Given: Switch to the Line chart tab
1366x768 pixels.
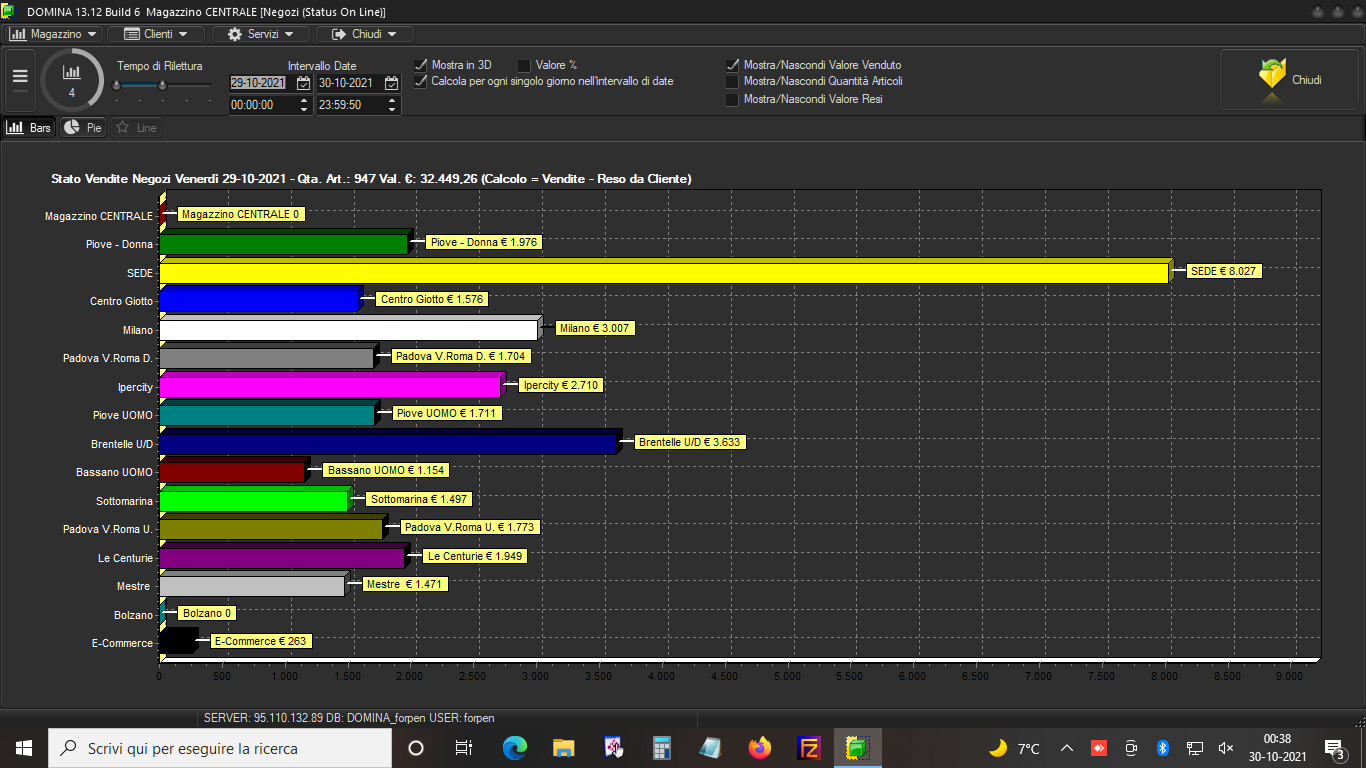Looking at the screenshot, I should pyautogui.click(x=136, y=128).
